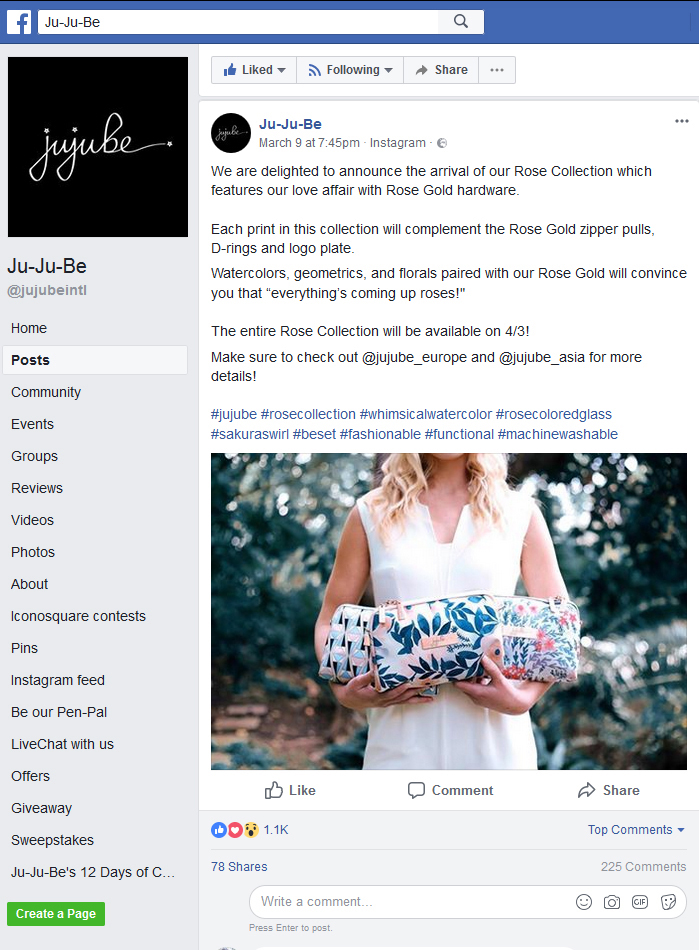Attach a photo using the camera icon
Image resolution: width=699 pixels, height=950 pixels.
pyautogui.click(x=612, y=902)
